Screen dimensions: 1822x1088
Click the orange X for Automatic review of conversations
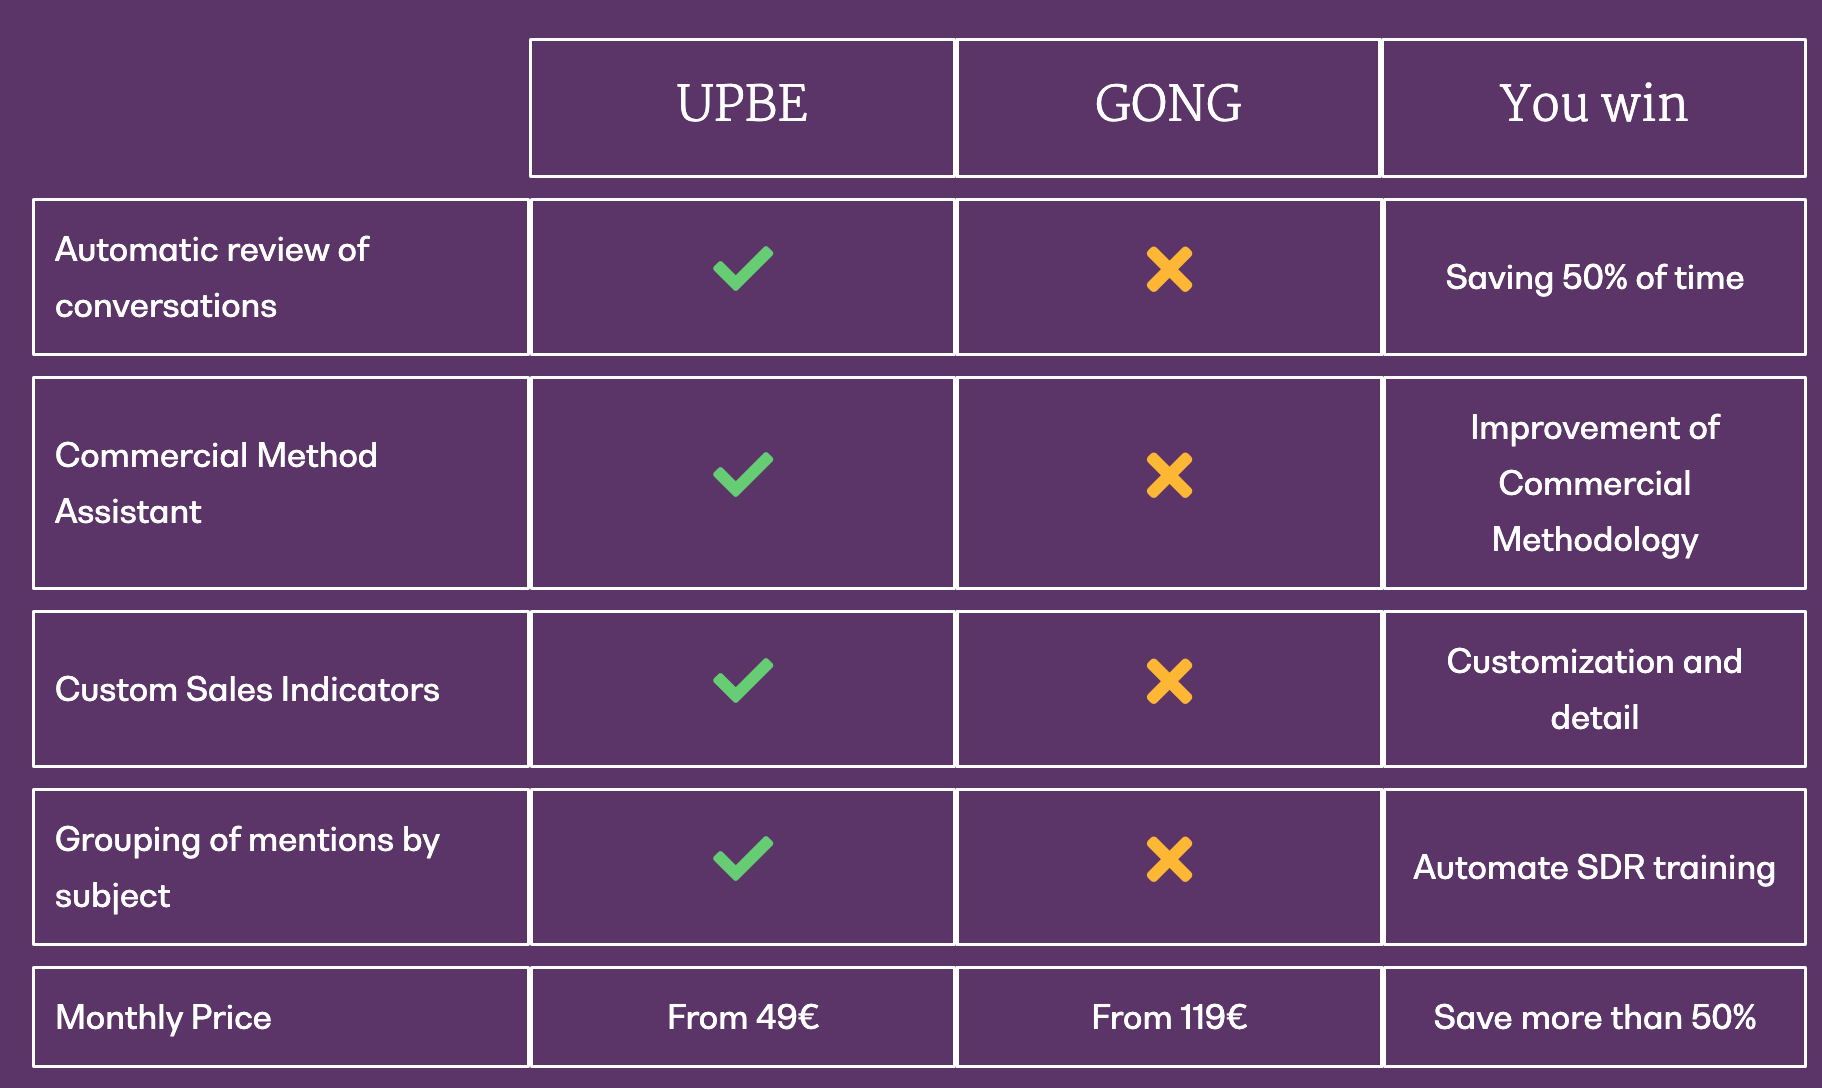tap(1169, 270)
